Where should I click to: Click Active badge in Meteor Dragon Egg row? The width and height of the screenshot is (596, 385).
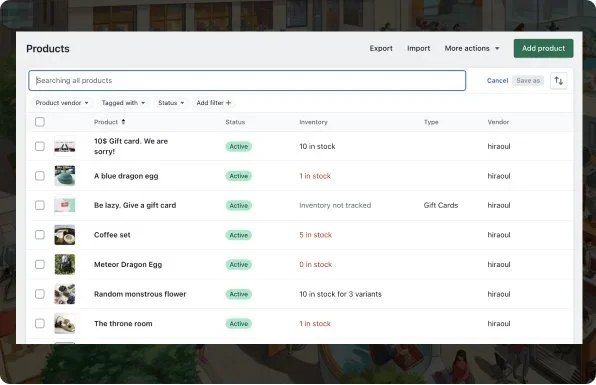point(238,264)
